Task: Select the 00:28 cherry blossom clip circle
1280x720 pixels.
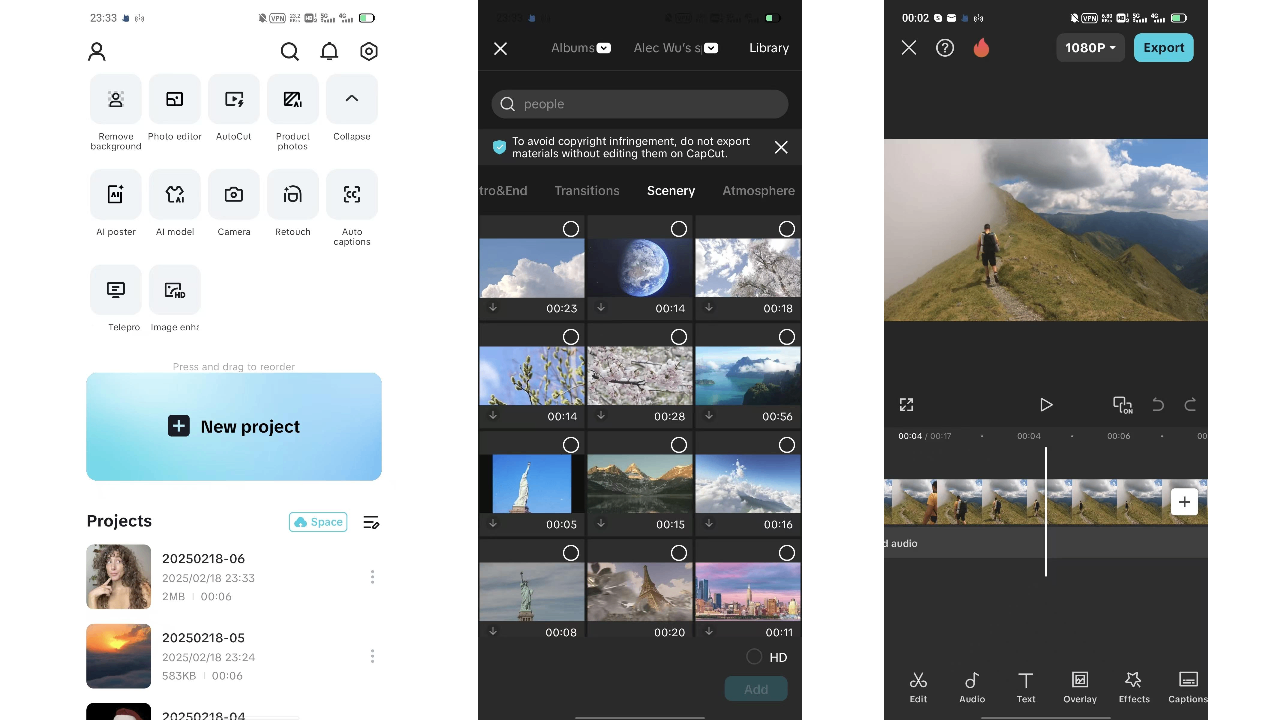Action: [679, 337]
